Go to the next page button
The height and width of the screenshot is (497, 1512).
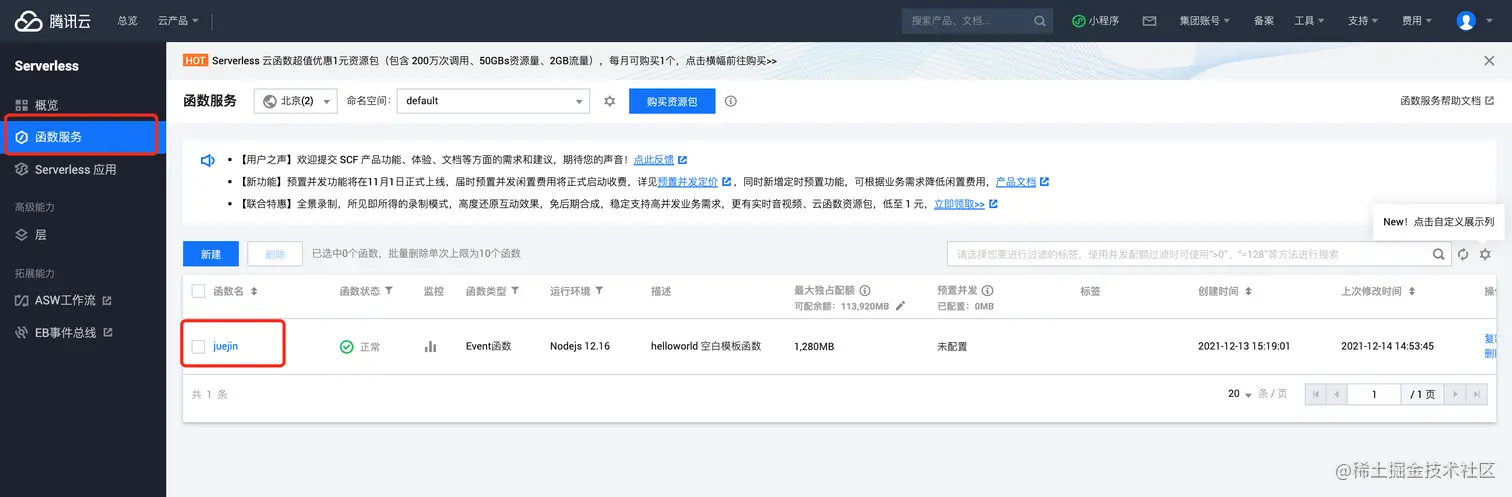(1455, 394)
